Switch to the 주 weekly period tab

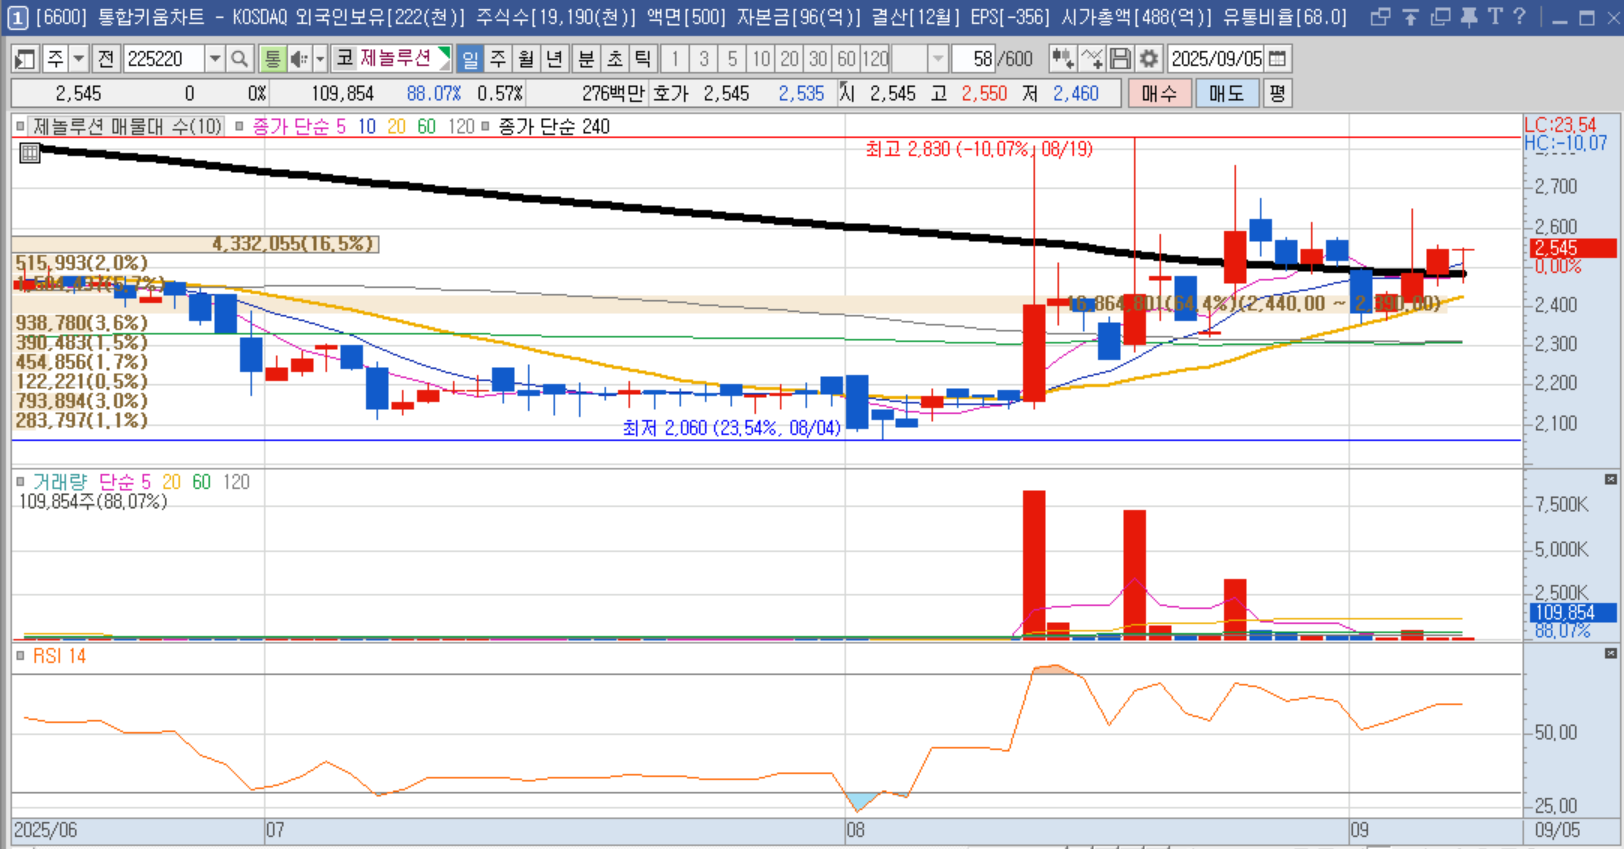[498, 59]
